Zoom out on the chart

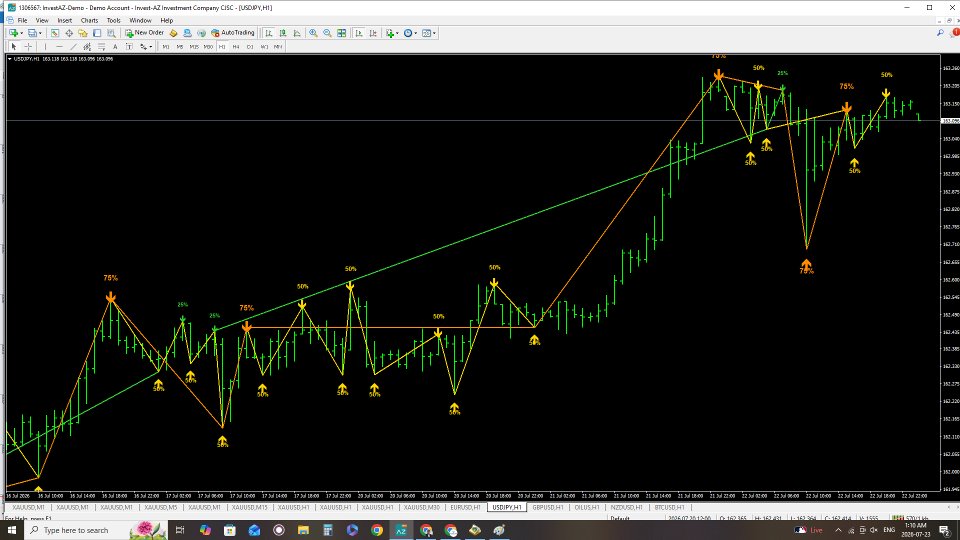(328, 33)
